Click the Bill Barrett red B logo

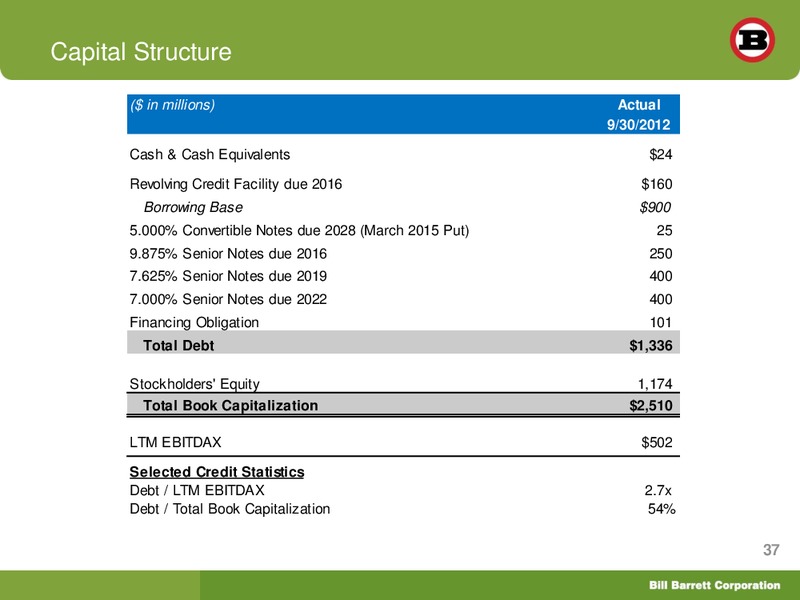pos(752,40)
